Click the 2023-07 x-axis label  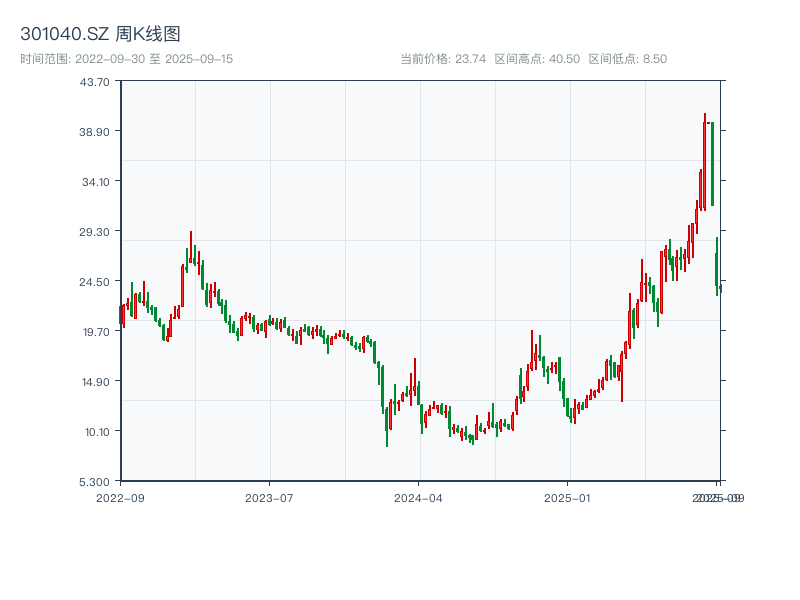[269, 498]
